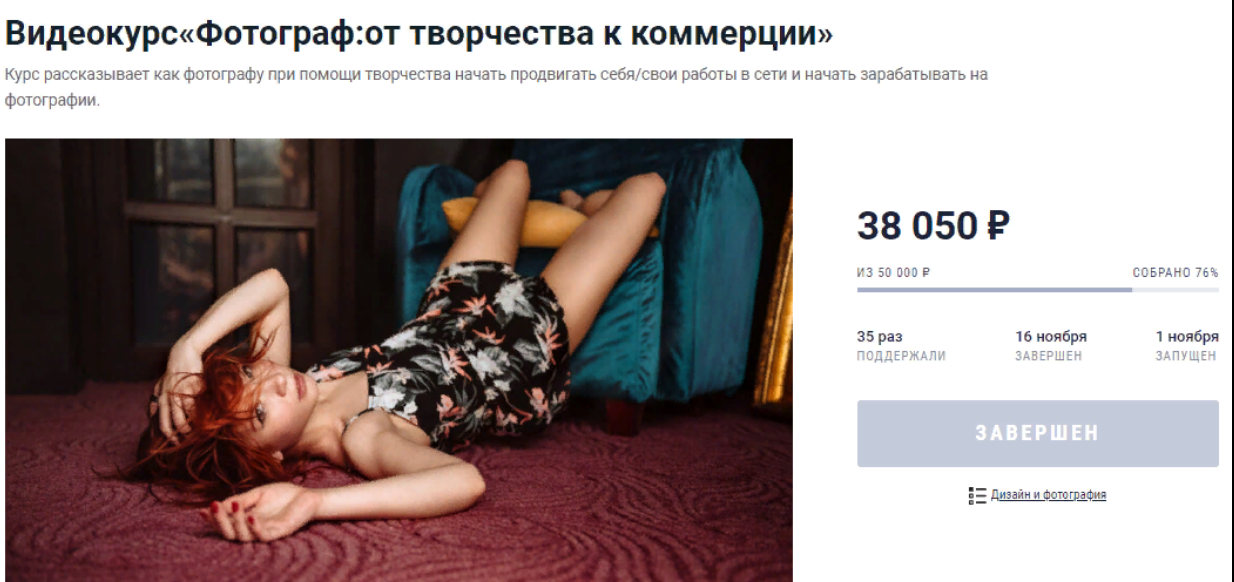Click the word фотографии ending the description

(52, 100)
